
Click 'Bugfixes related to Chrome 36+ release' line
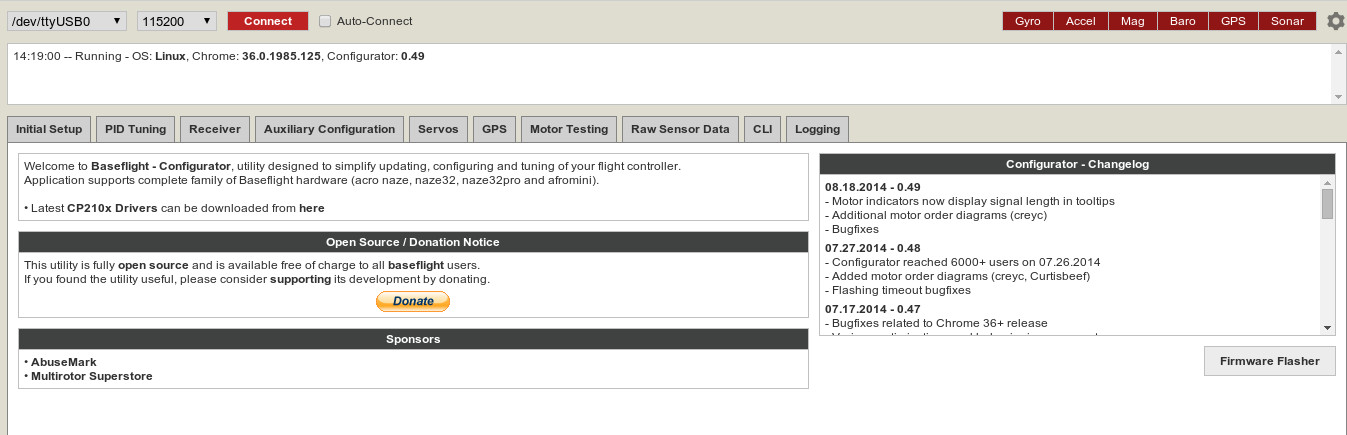(936, 323)
